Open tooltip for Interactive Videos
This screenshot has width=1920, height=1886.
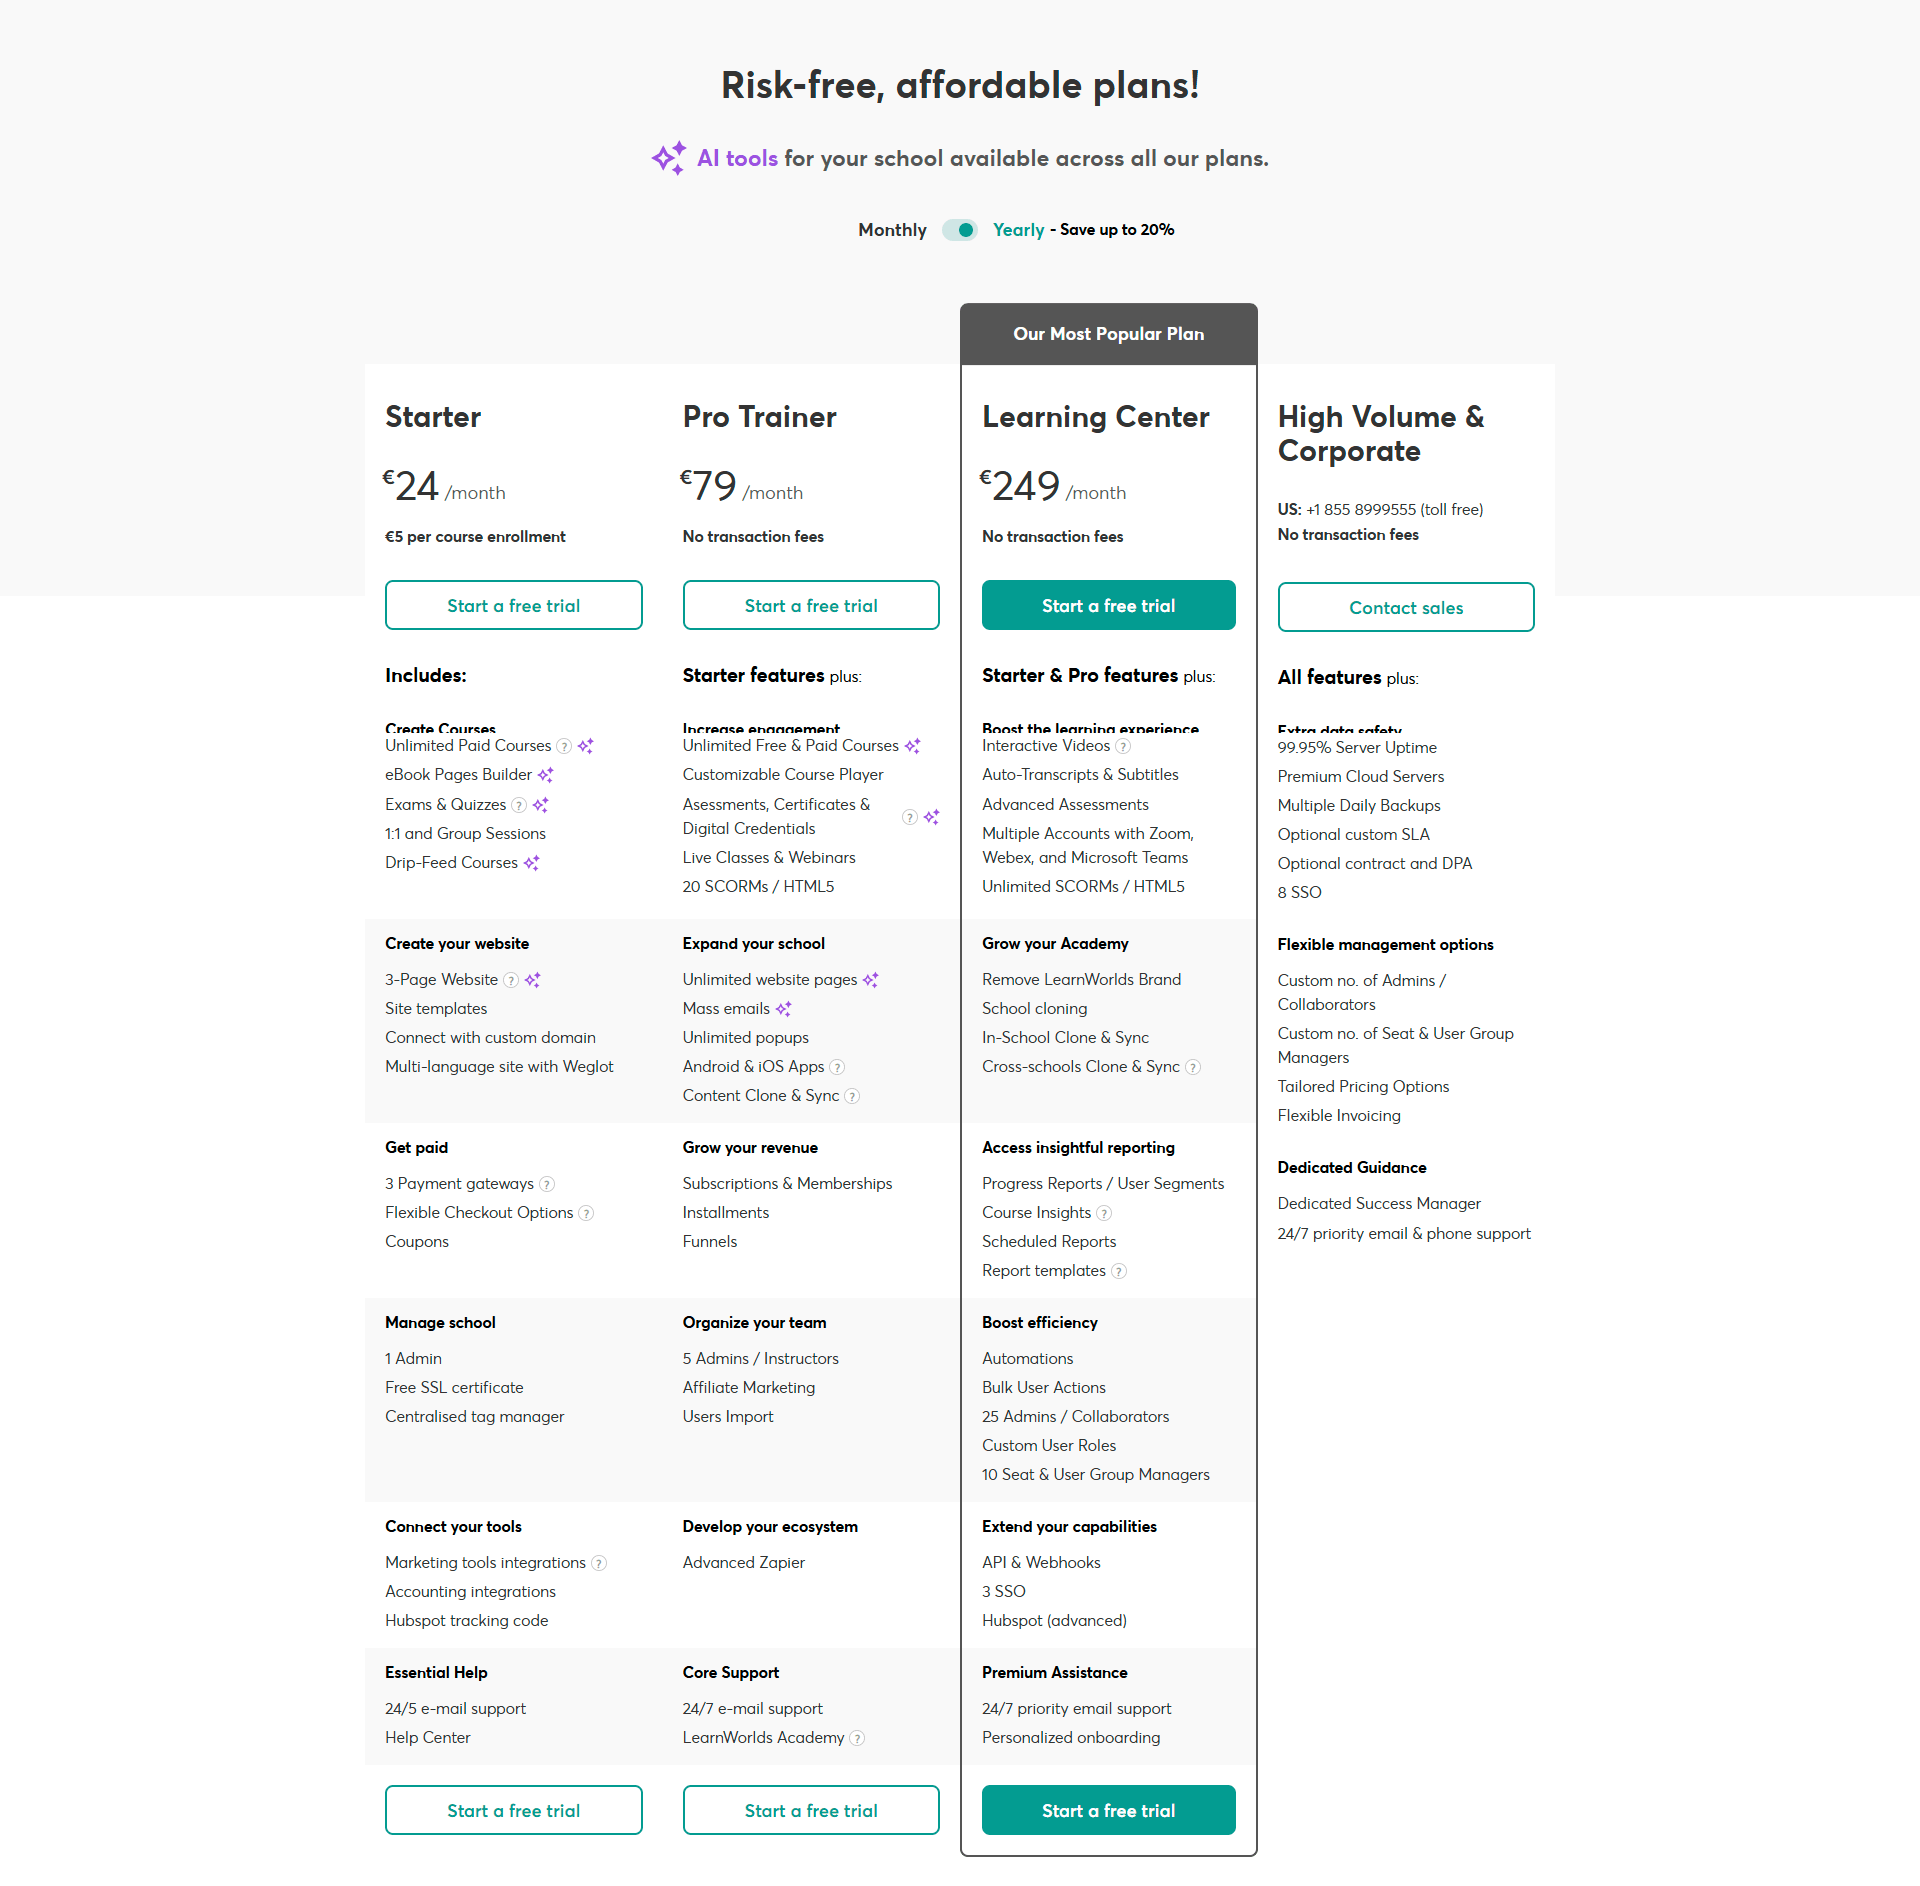[x=1124, y=746]
